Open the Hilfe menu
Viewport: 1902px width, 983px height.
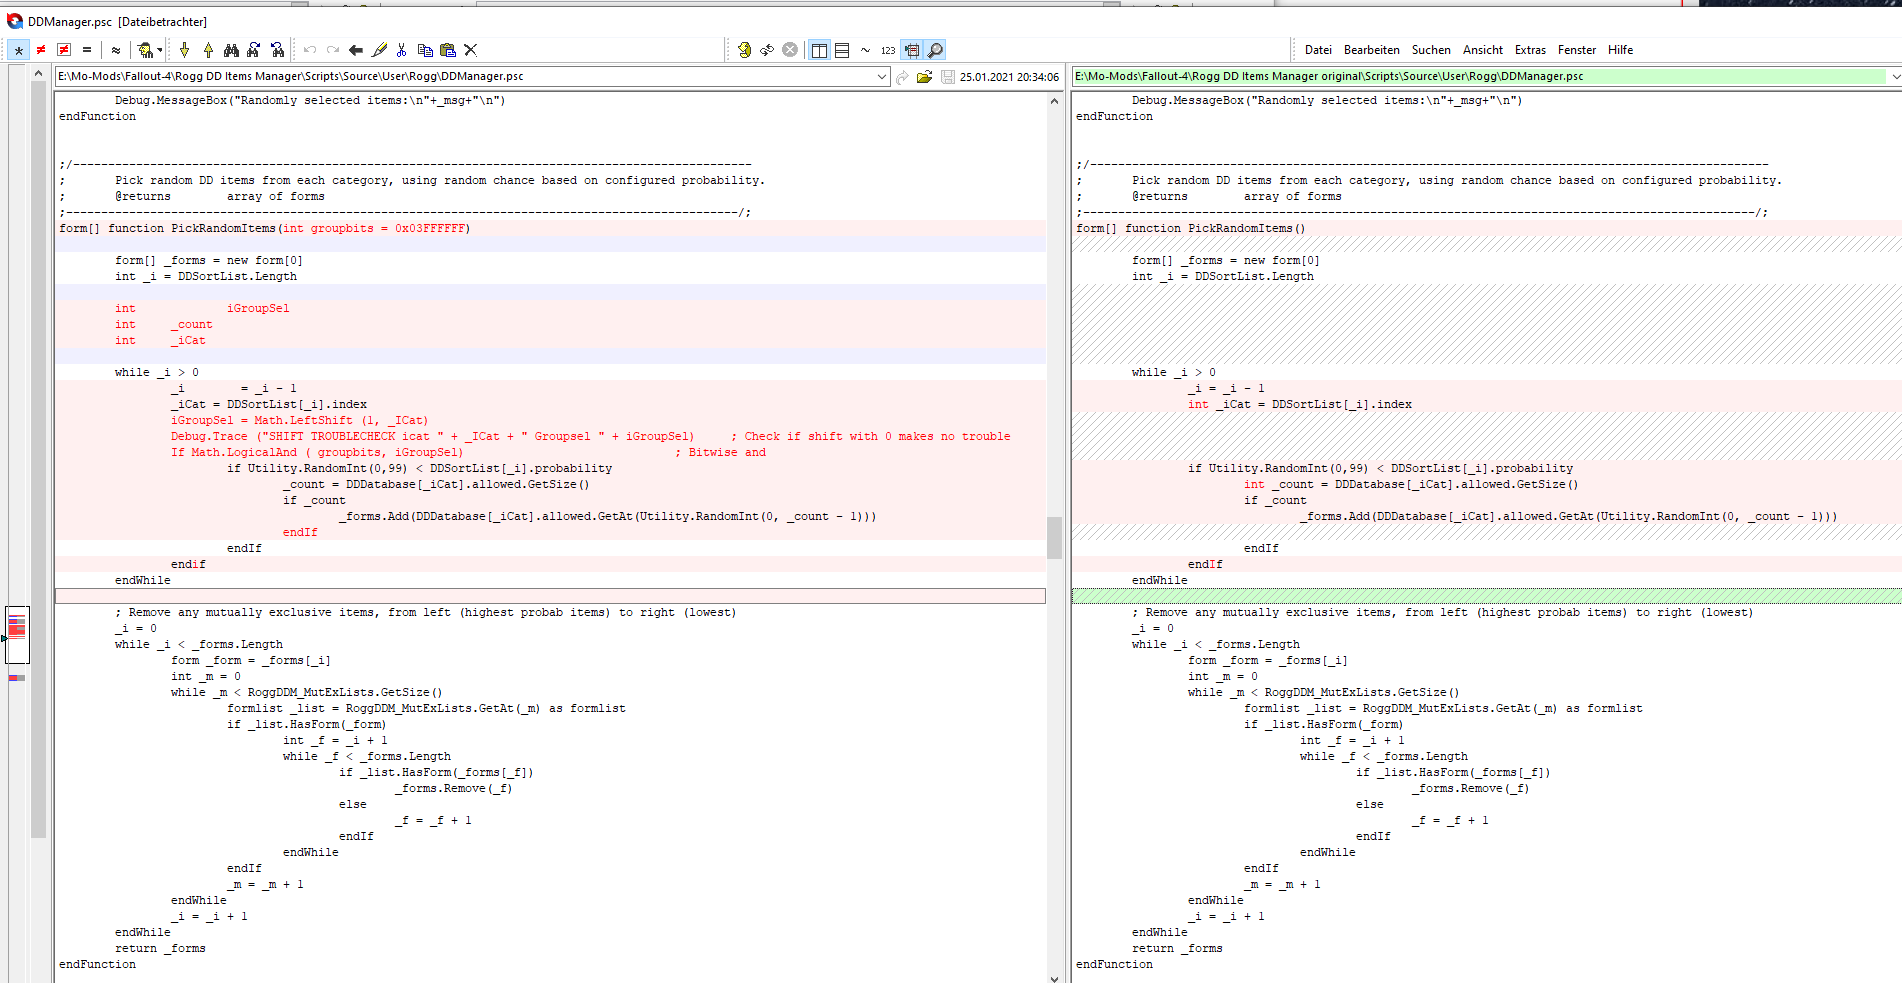pos(1620,50)
